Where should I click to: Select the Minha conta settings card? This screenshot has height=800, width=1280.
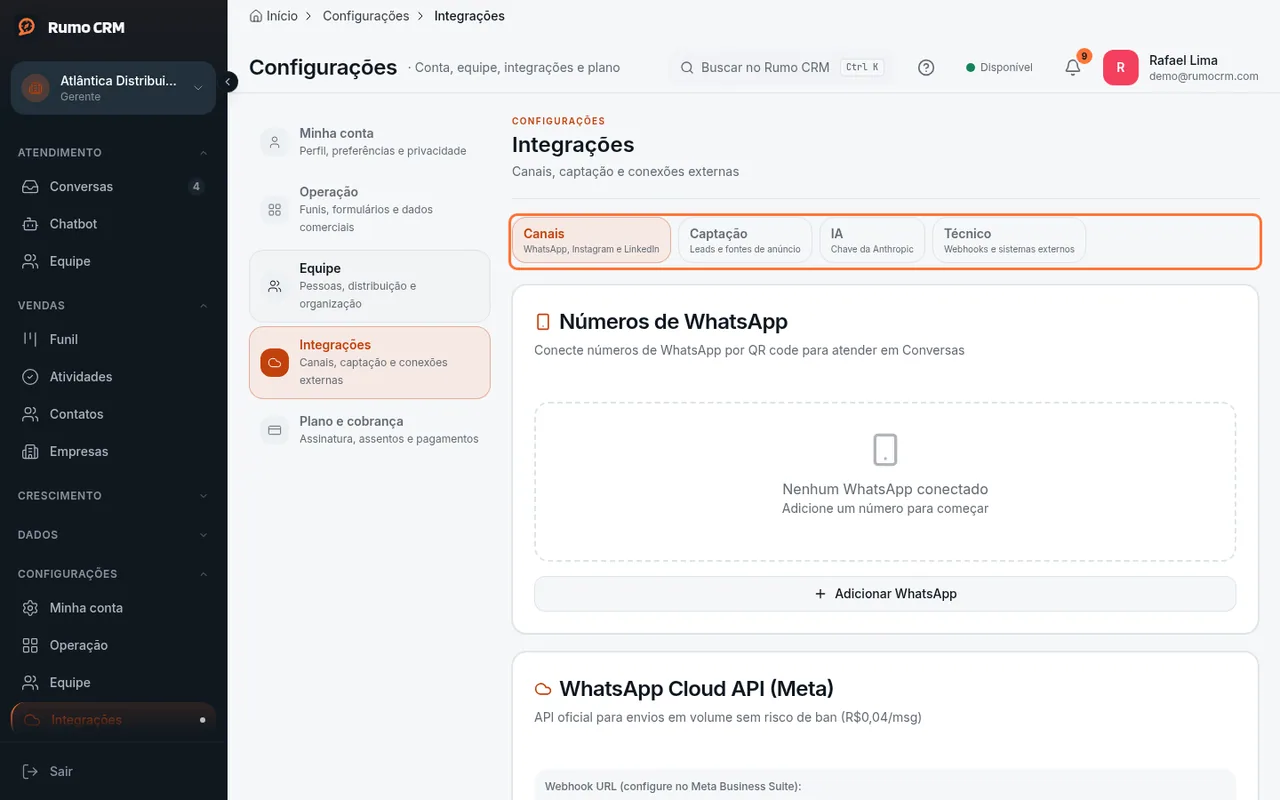point(369,141)
